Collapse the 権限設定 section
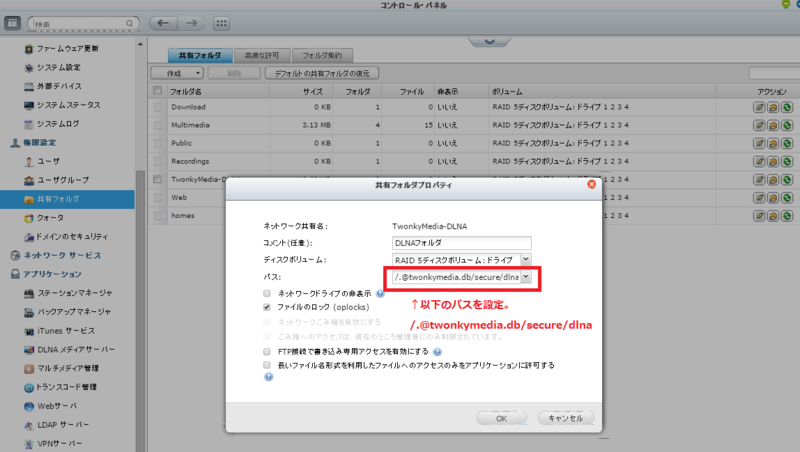This screenshot has height=452, width=800. pyautogui.click(x=34, y=143)
